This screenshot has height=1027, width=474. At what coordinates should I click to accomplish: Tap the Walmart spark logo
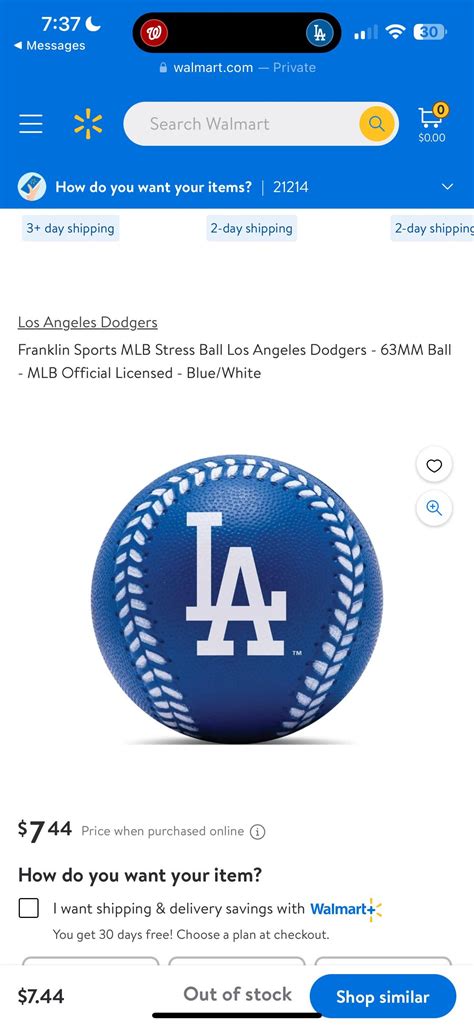point(88,124)
